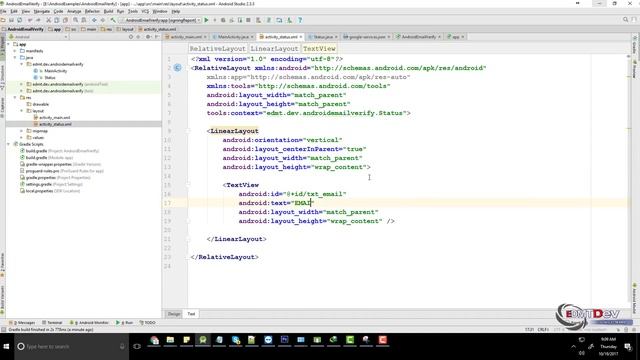Click the scroll-from-source target icon in the project panel

click(131, 37)
